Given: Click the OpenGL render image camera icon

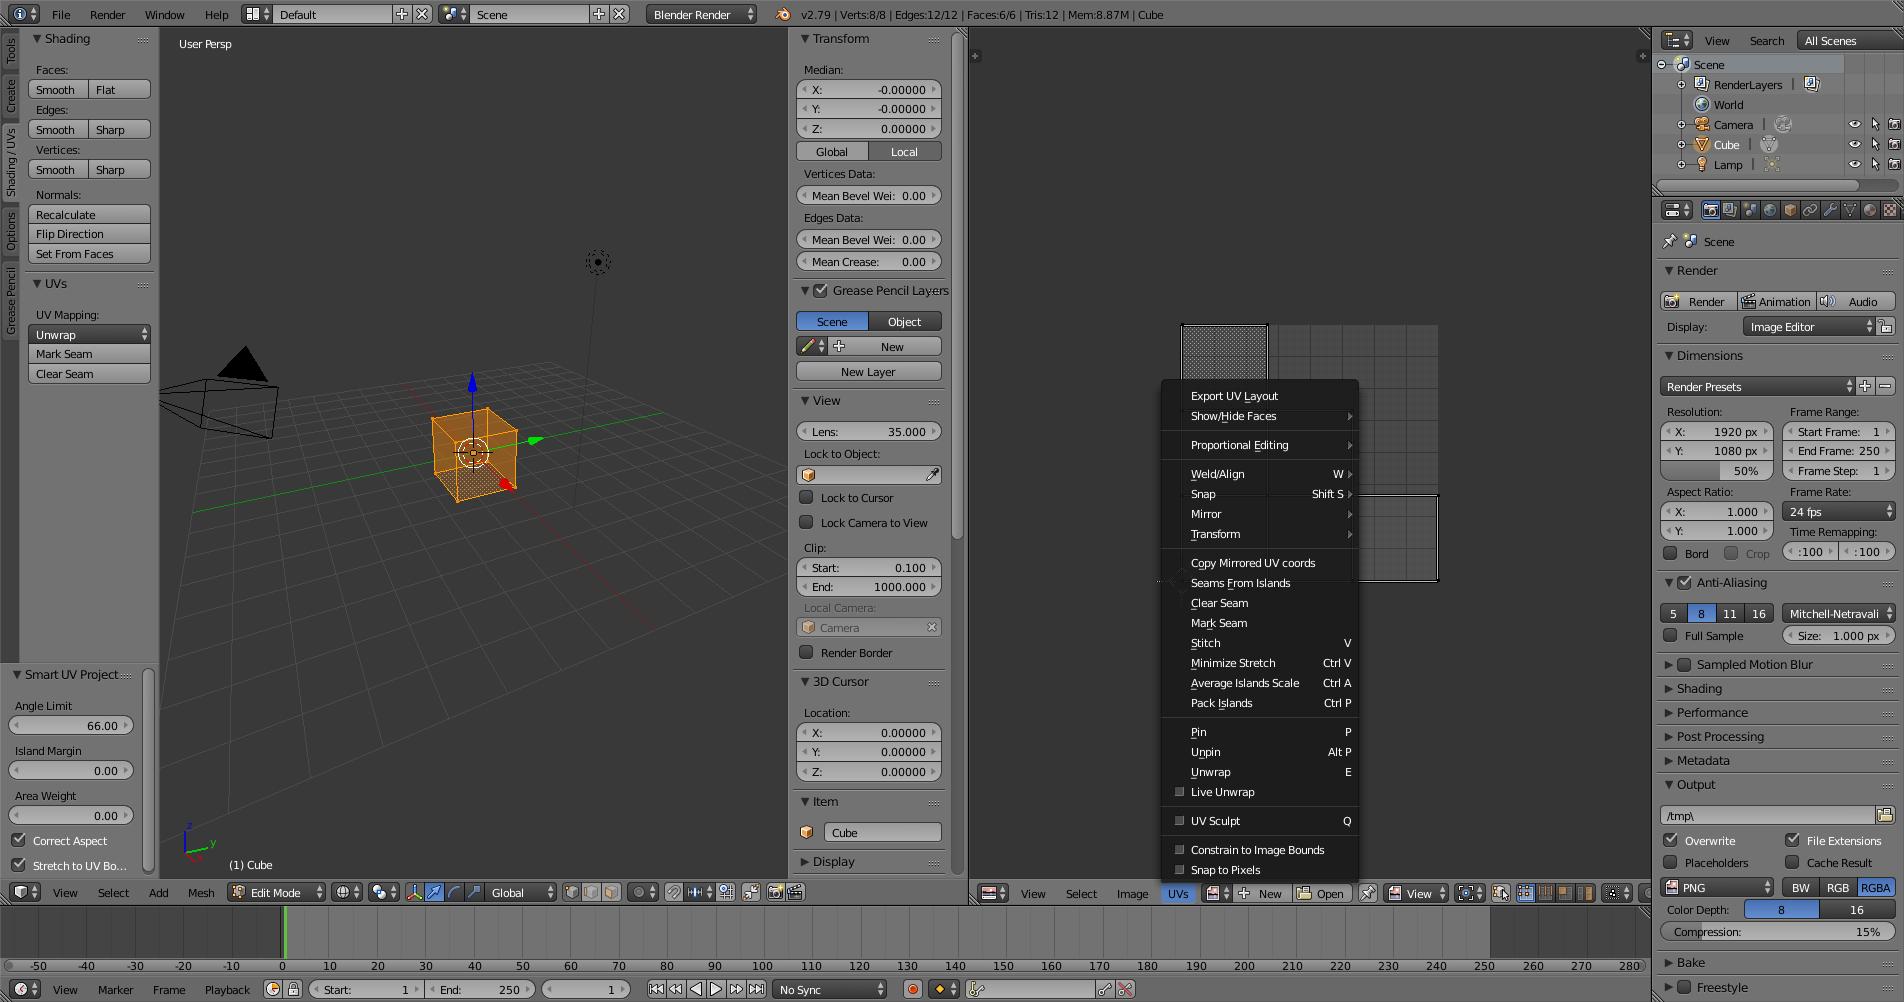Looking at the screenshot, I should (775, 892).
